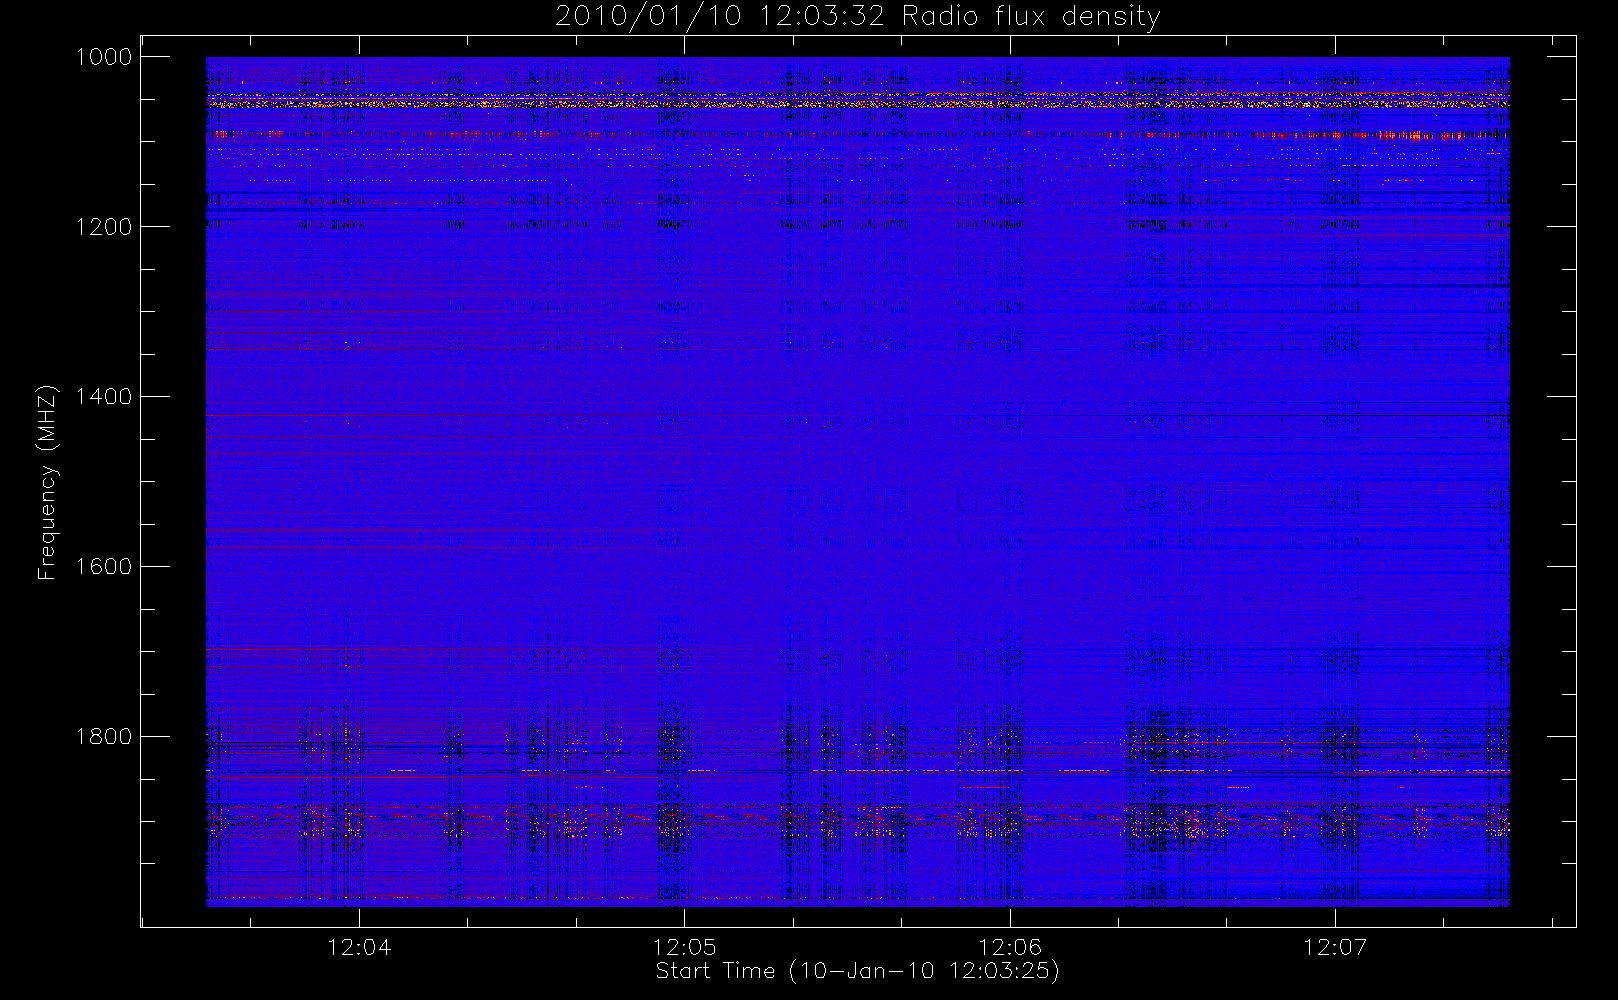Click the plot title '2010/01/10 12:03:32 Radio flux density'
Screen dimensions: 1618x1000
(x=858, y=17)
